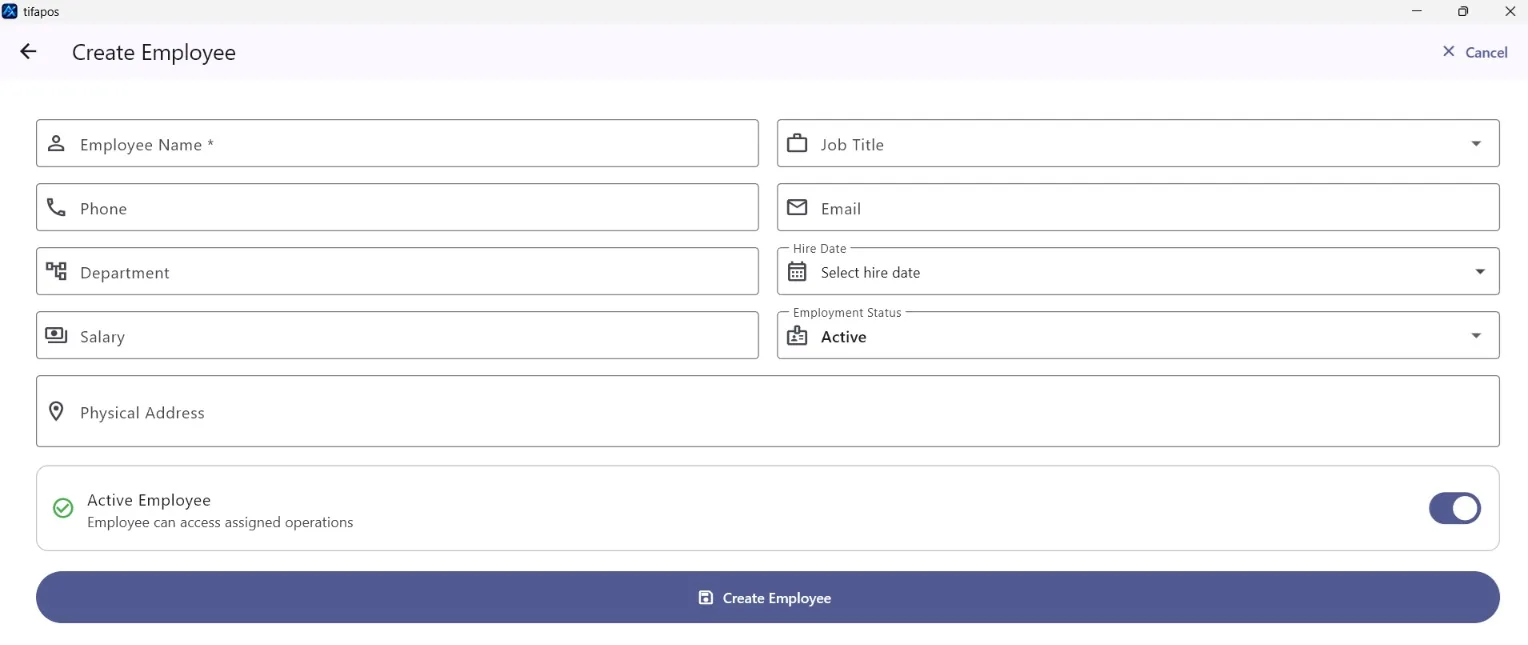The width and height of the screenshot is (1528, 645).
Task: Minimize the tifapos window
Action: point(1417,11)
